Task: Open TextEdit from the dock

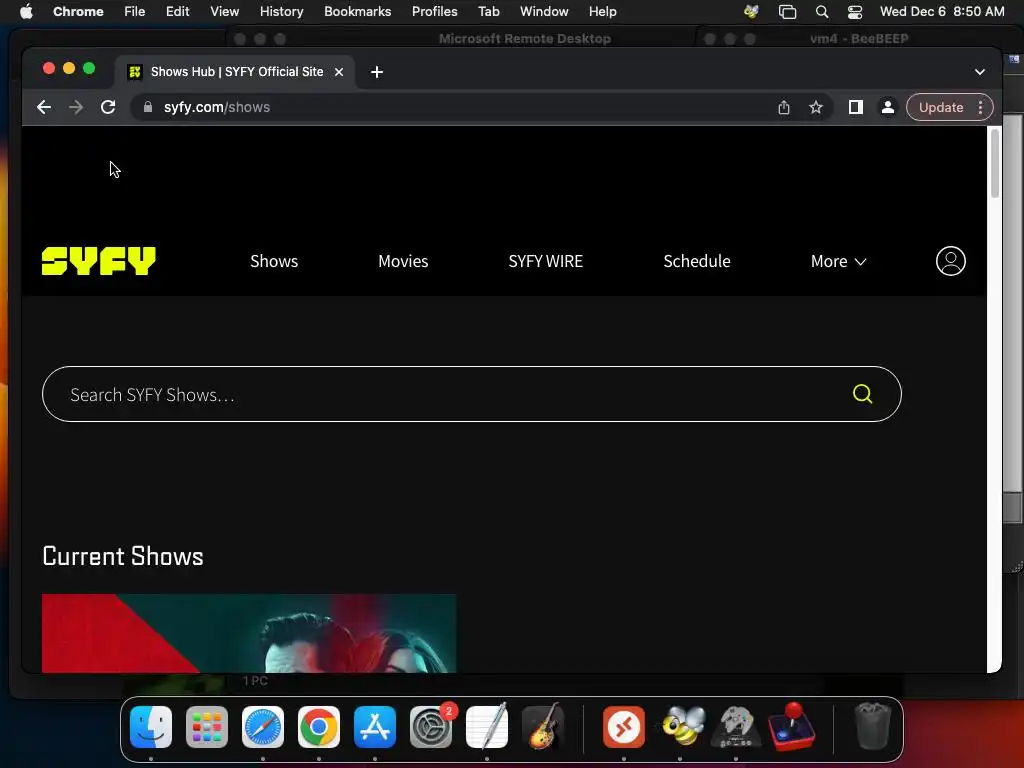Action: (x=487, y=727)
